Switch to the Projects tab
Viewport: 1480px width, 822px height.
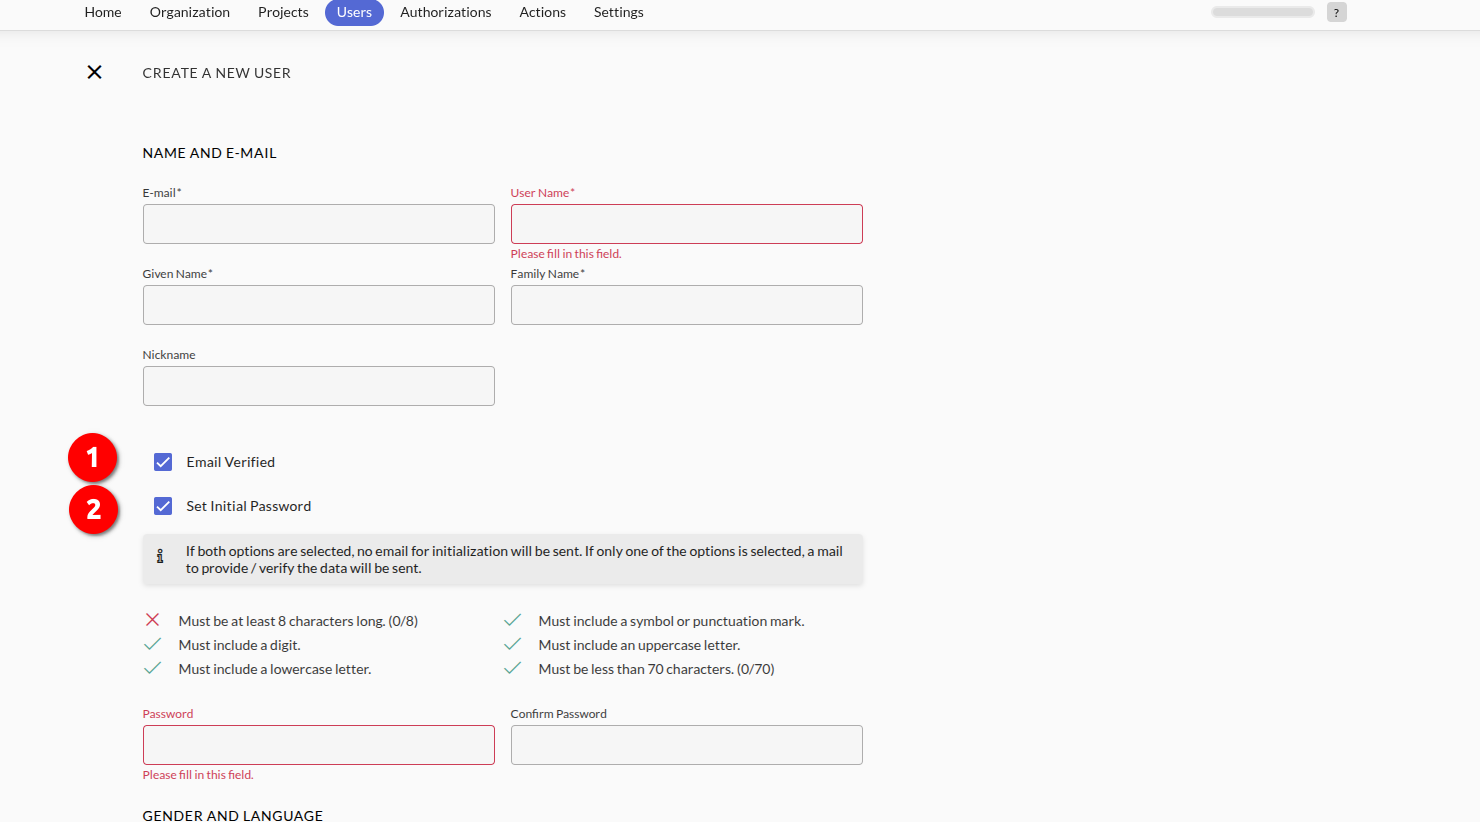(283, 12)
